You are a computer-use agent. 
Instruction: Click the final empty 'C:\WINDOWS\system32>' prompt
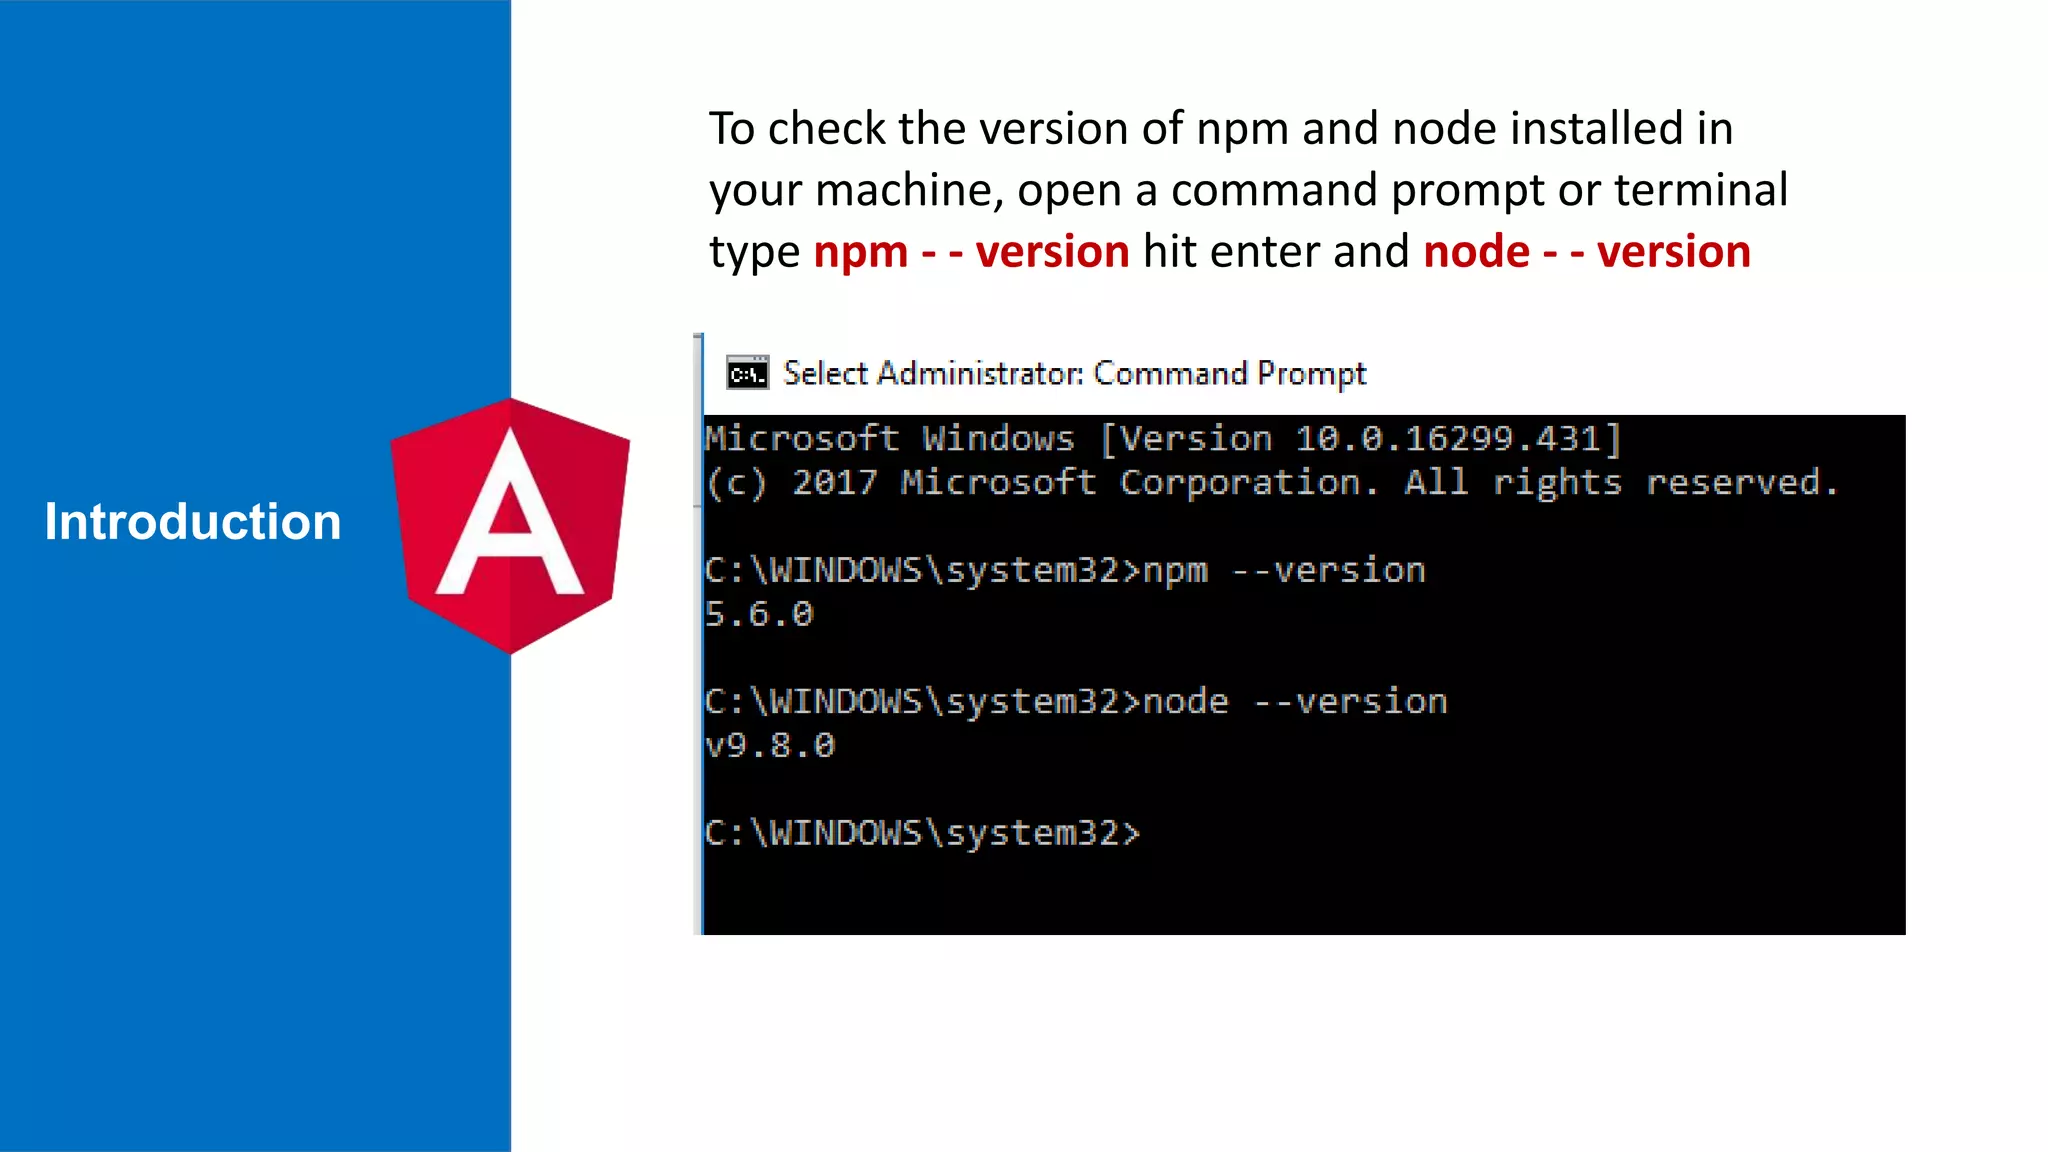(x=922, y=833)
